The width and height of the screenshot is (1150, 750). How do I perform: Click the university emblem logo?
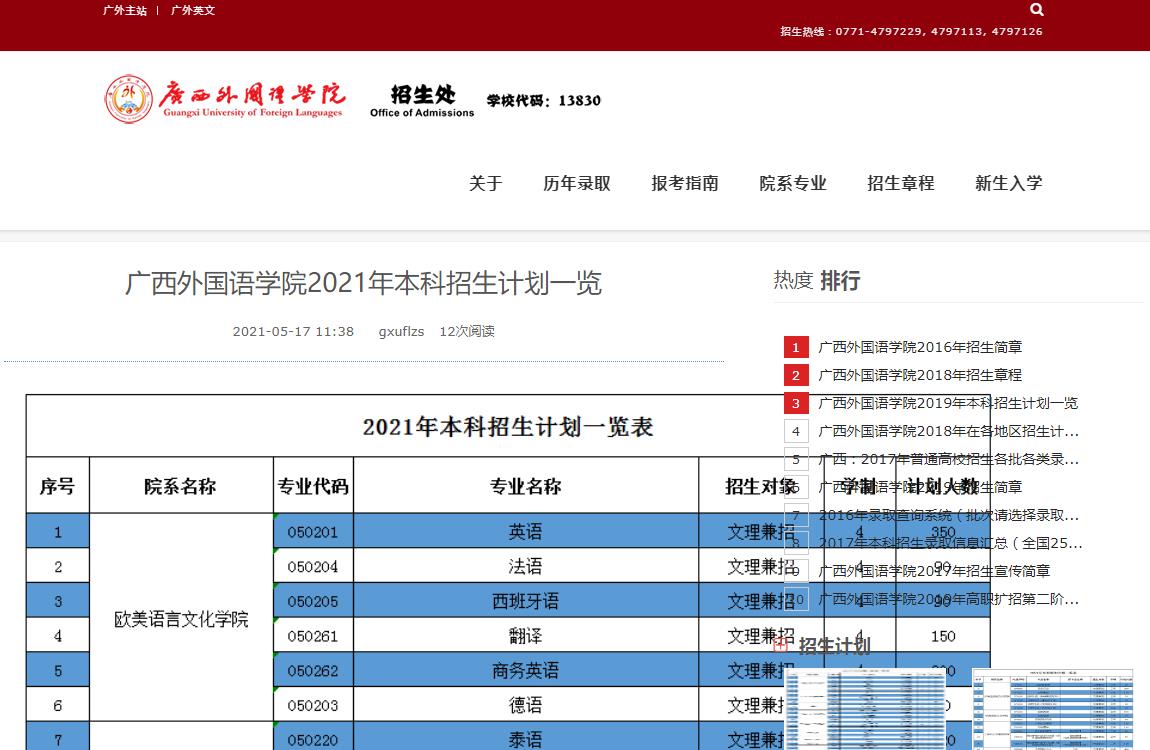[x=129, y=99]
